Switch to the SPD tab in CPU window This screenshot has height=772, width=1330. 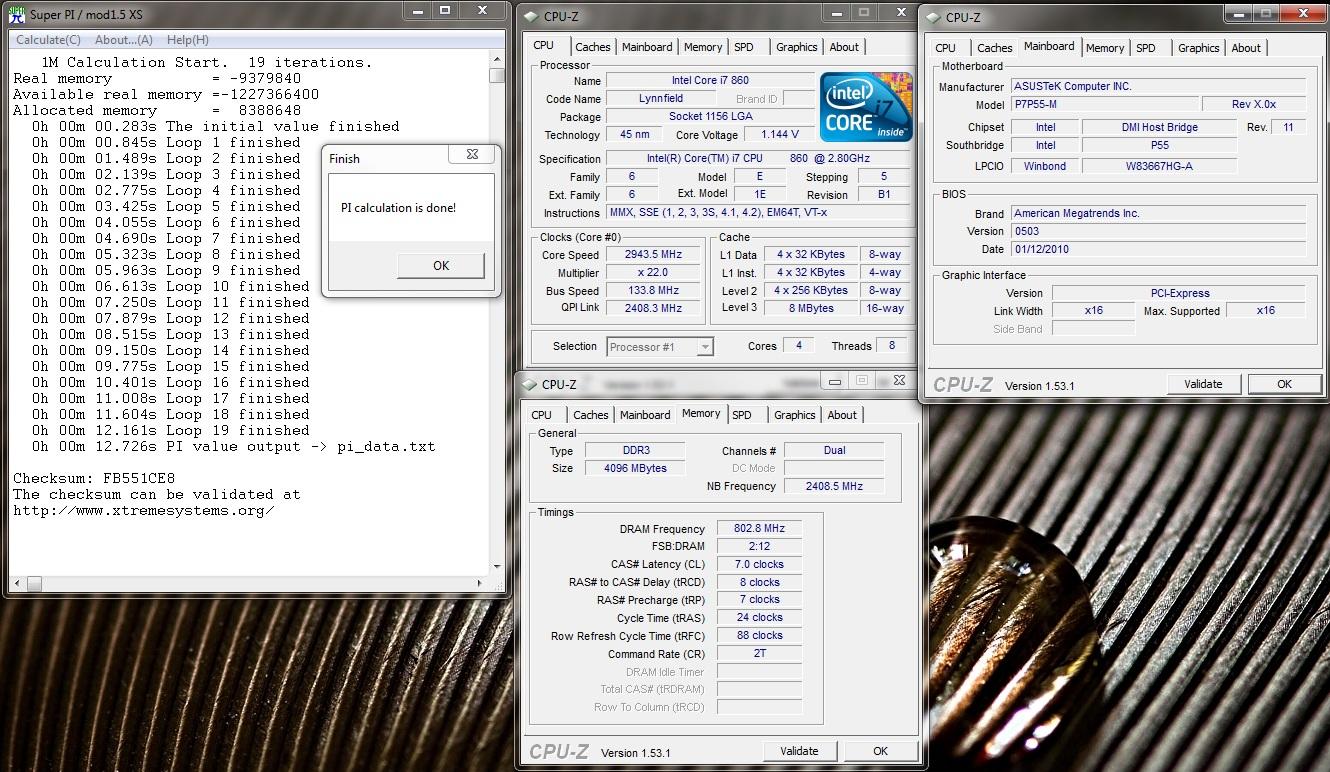744,47
